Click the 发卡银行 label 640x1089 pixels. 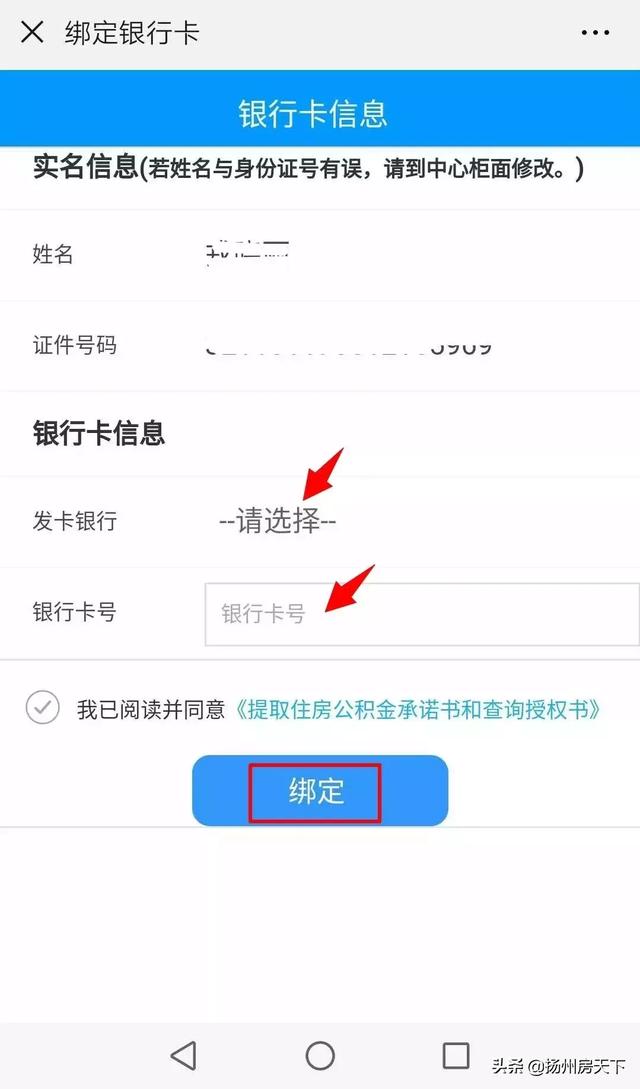74,521
